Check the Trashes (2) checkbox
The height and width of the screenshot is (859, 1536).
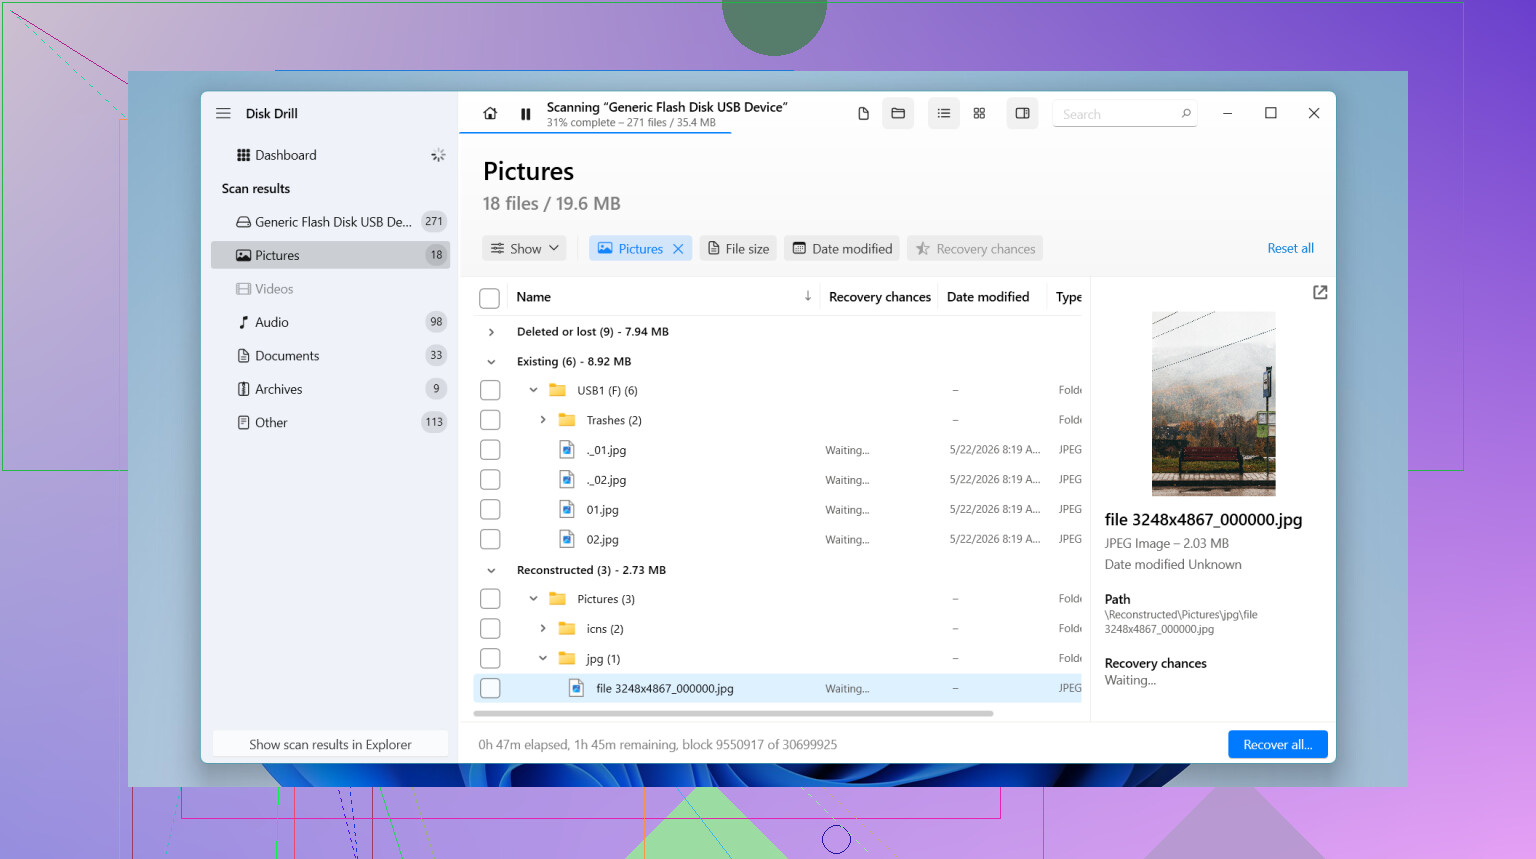point(490,420)
